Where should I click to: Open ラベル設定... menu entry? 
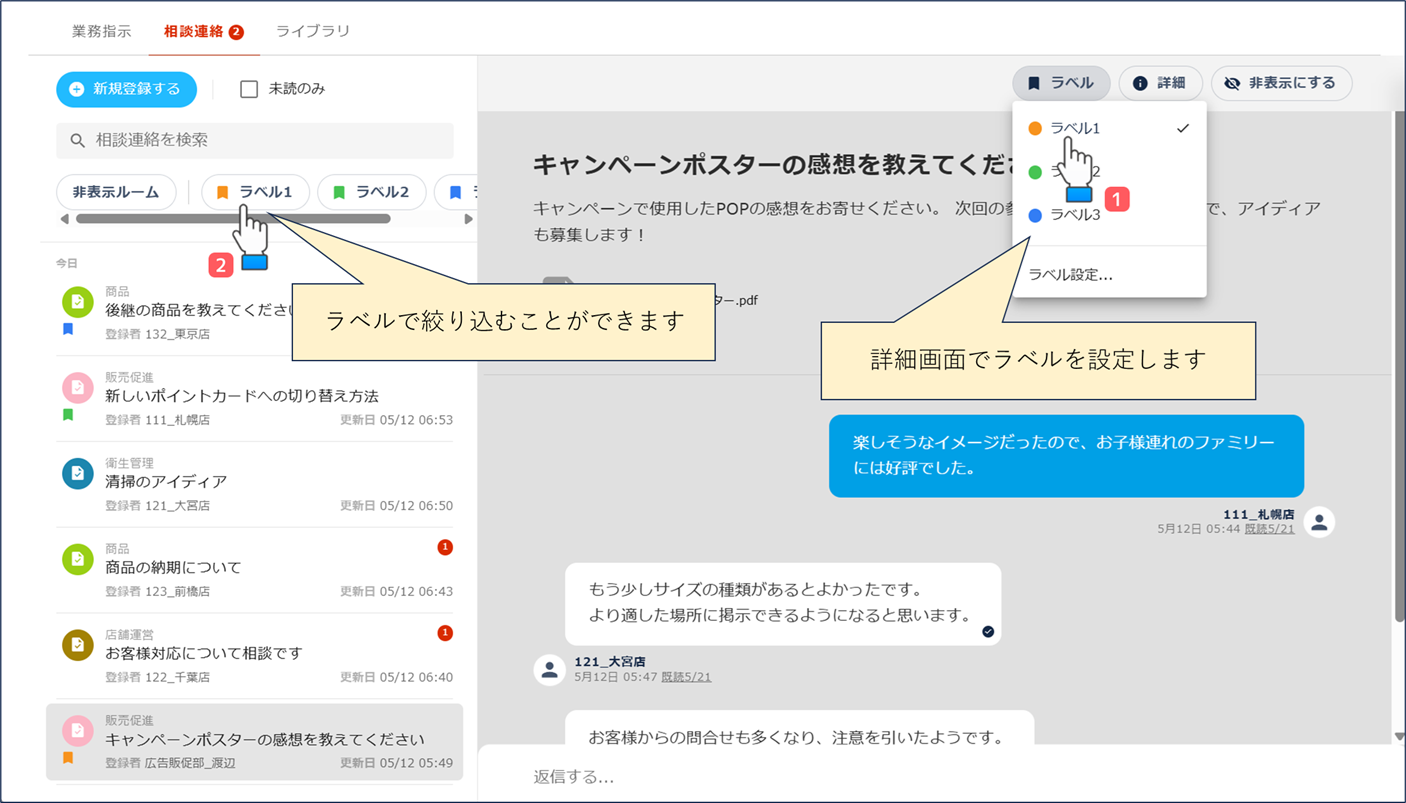tap(1110, 274)
